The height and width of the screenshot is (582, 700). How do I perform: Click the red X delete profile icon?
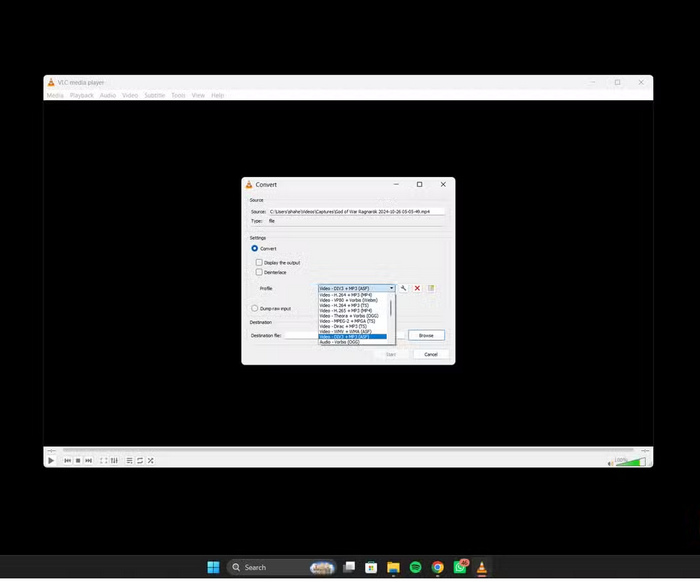[x=417, y=288]
